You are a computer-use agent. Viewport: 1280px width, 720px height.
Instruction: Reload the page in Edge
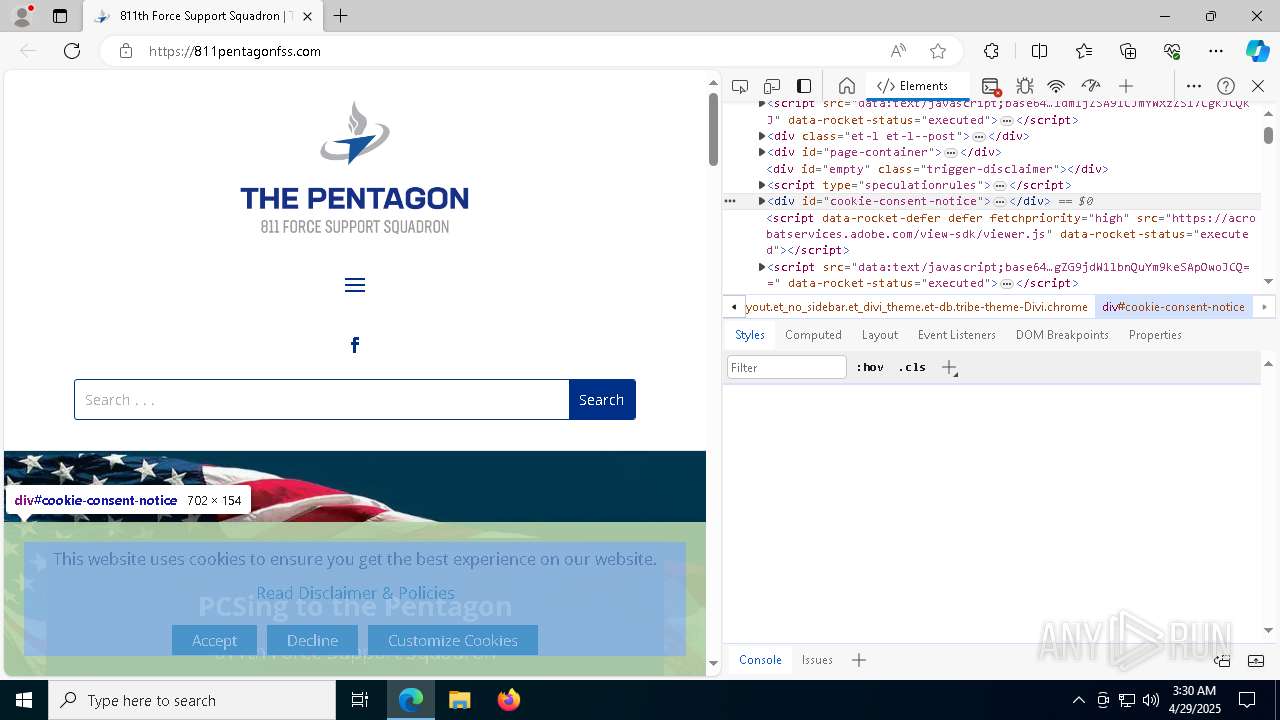coord(72,51)
